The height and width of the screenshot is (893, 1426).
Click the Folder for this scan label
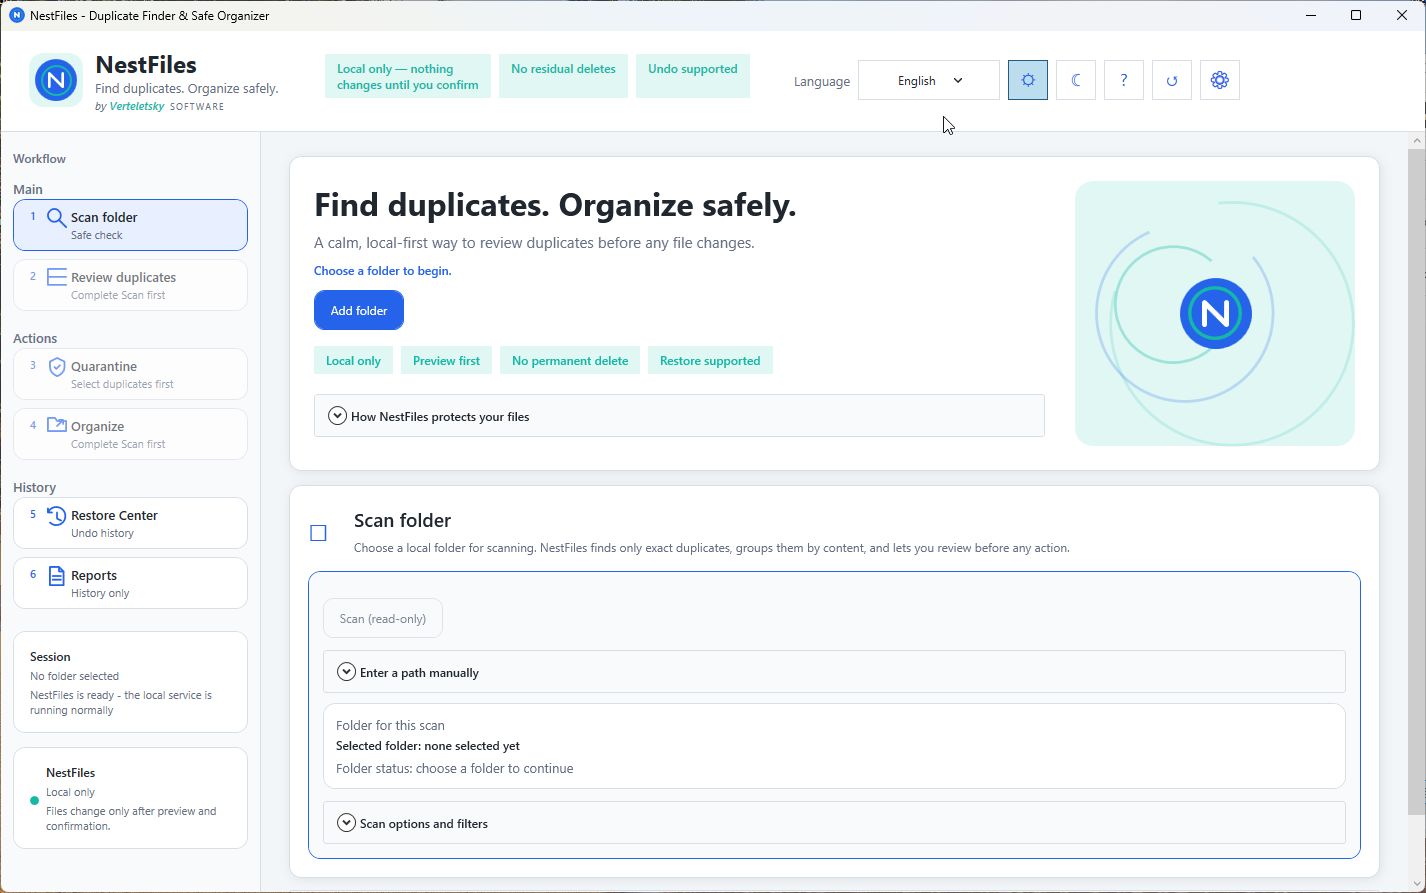pyautogui.click(x=390, y=725)
